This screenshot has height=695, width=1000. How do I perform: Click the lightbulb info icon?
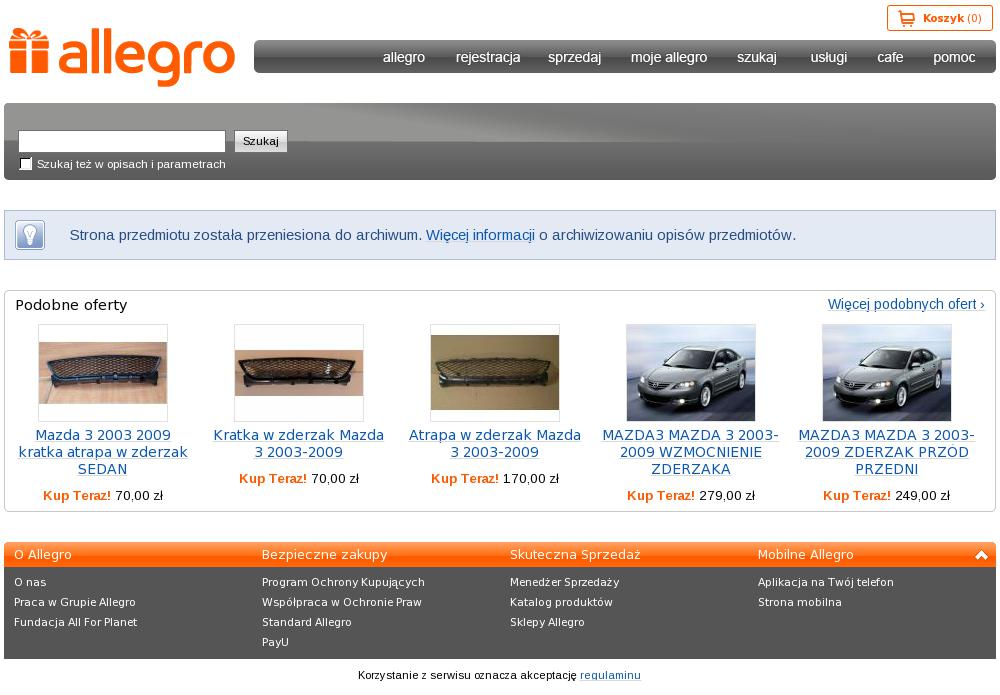30,235
